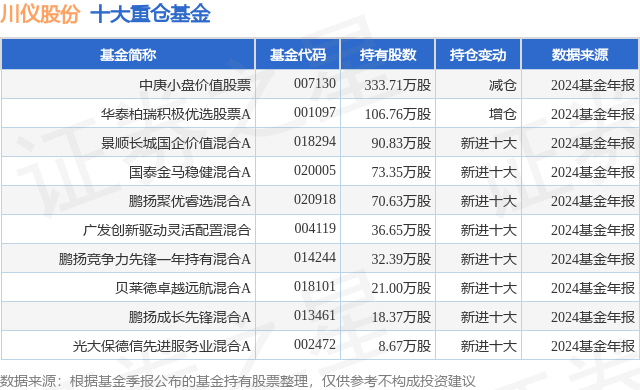
Task: Click fund code 018101
Action: (315, 286)
